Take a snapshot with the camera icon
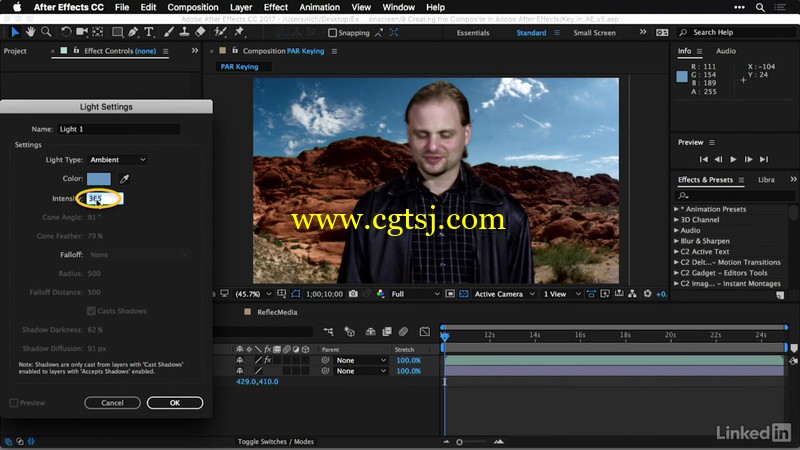This screenshot has width=800, height=450. point(353,294)
